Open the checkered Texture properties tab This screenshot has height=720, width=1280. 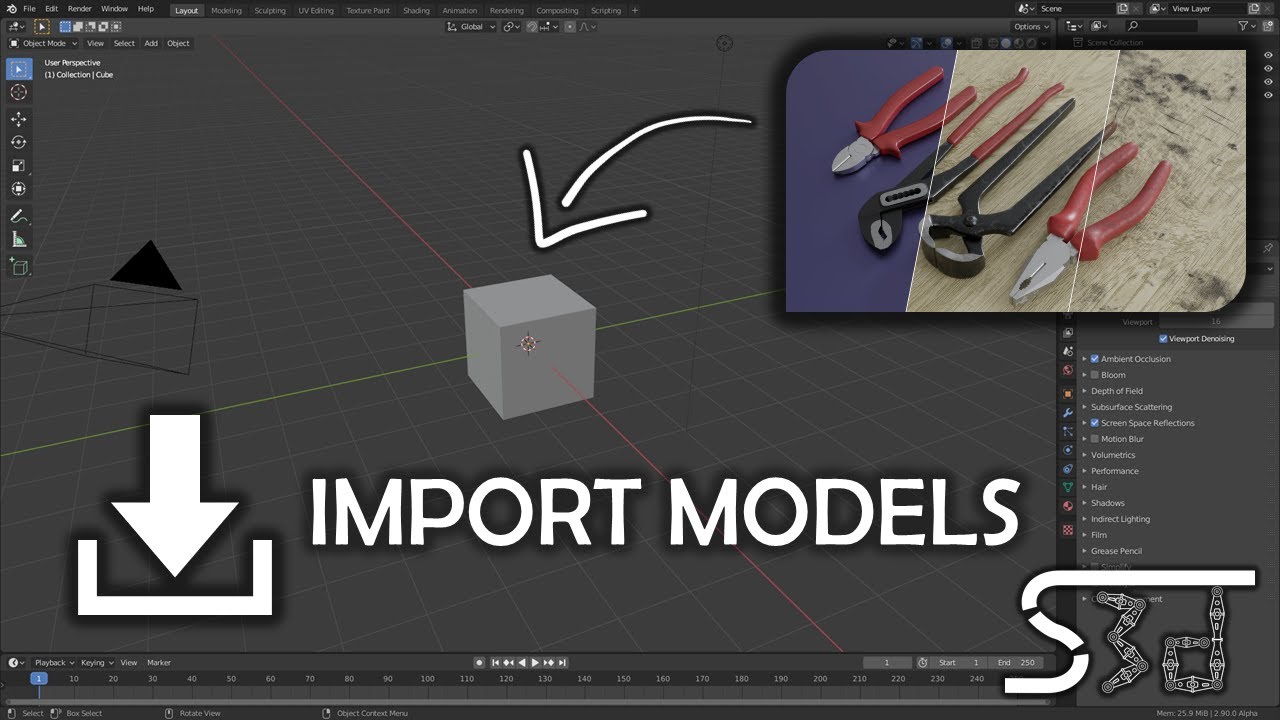click(x=1068, y=529)
